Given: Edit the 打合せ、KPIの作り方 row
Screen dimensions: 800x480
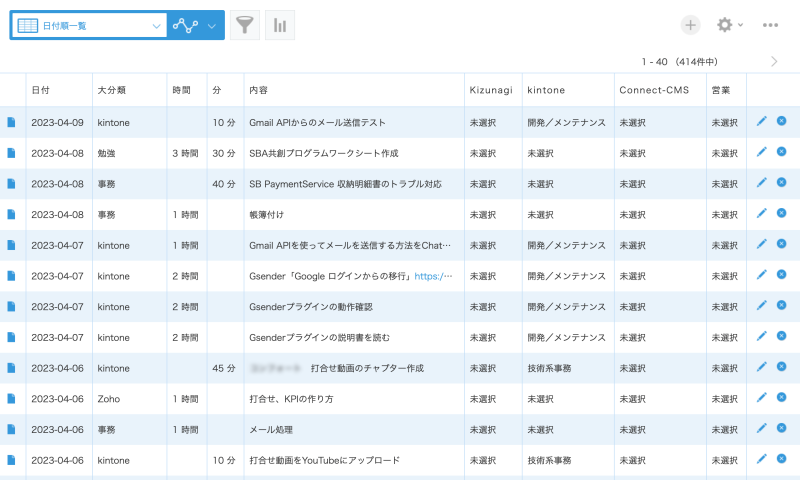Looking at the screenshot, I should coord(761,397).
